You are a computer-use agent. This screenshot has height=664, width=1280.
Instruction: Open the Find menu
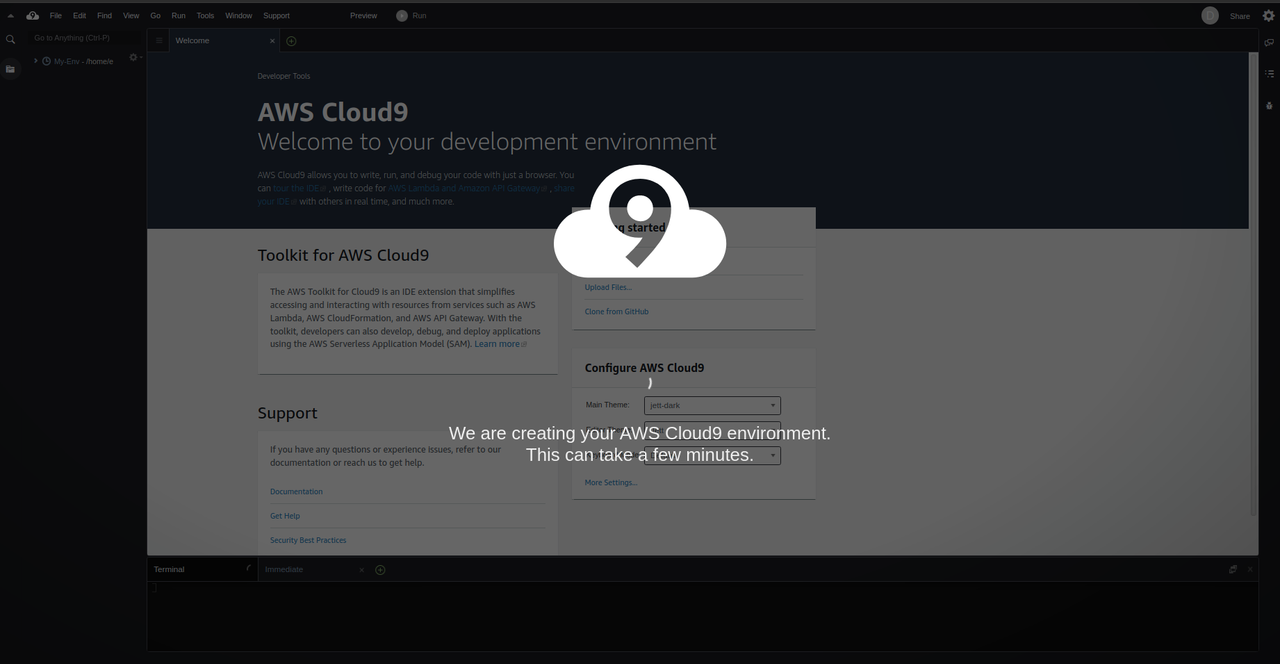coord(104,16)
